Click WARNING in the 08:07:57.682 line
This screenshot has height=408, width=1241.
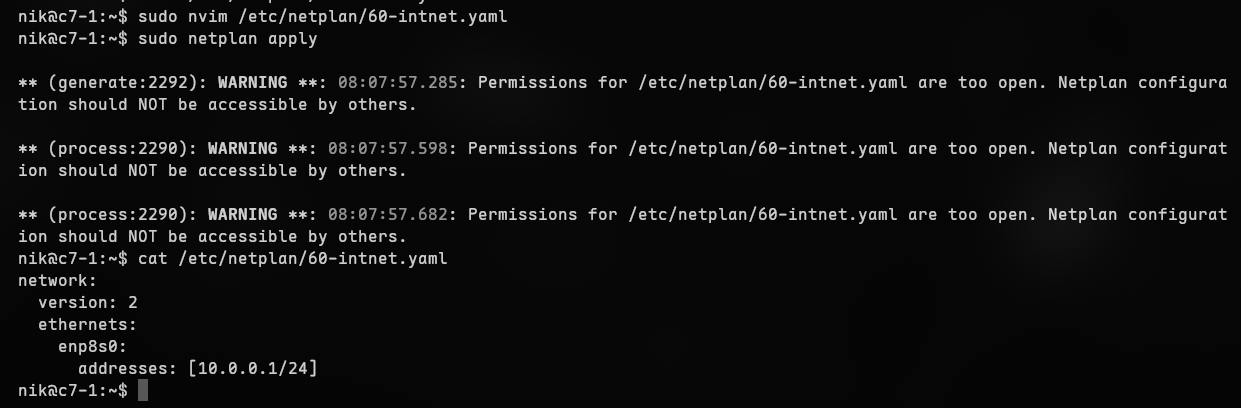(242, 215)
